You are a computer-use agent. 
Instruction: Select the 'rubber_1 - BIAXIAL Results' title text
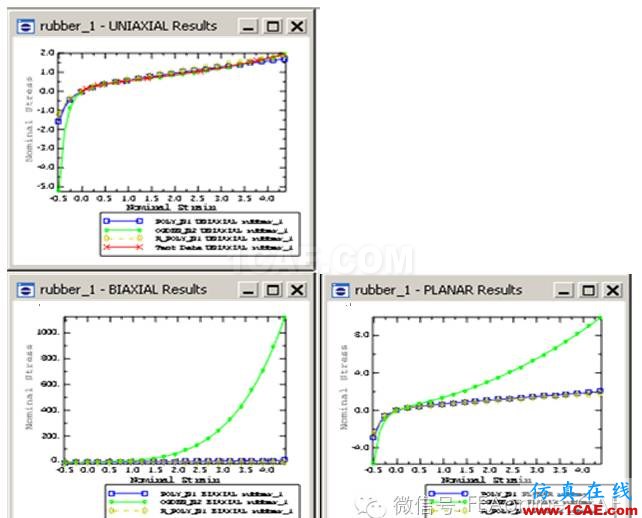pyautogui.click(x=123, y=290)
